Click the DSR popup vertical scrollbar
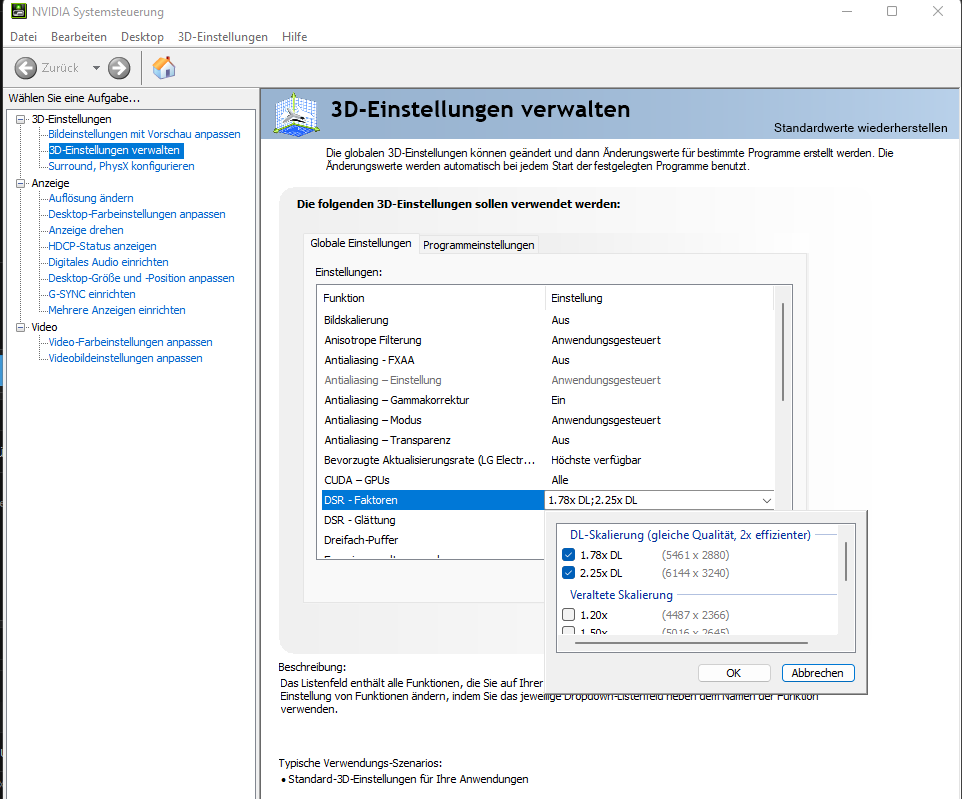 (846, 561)
